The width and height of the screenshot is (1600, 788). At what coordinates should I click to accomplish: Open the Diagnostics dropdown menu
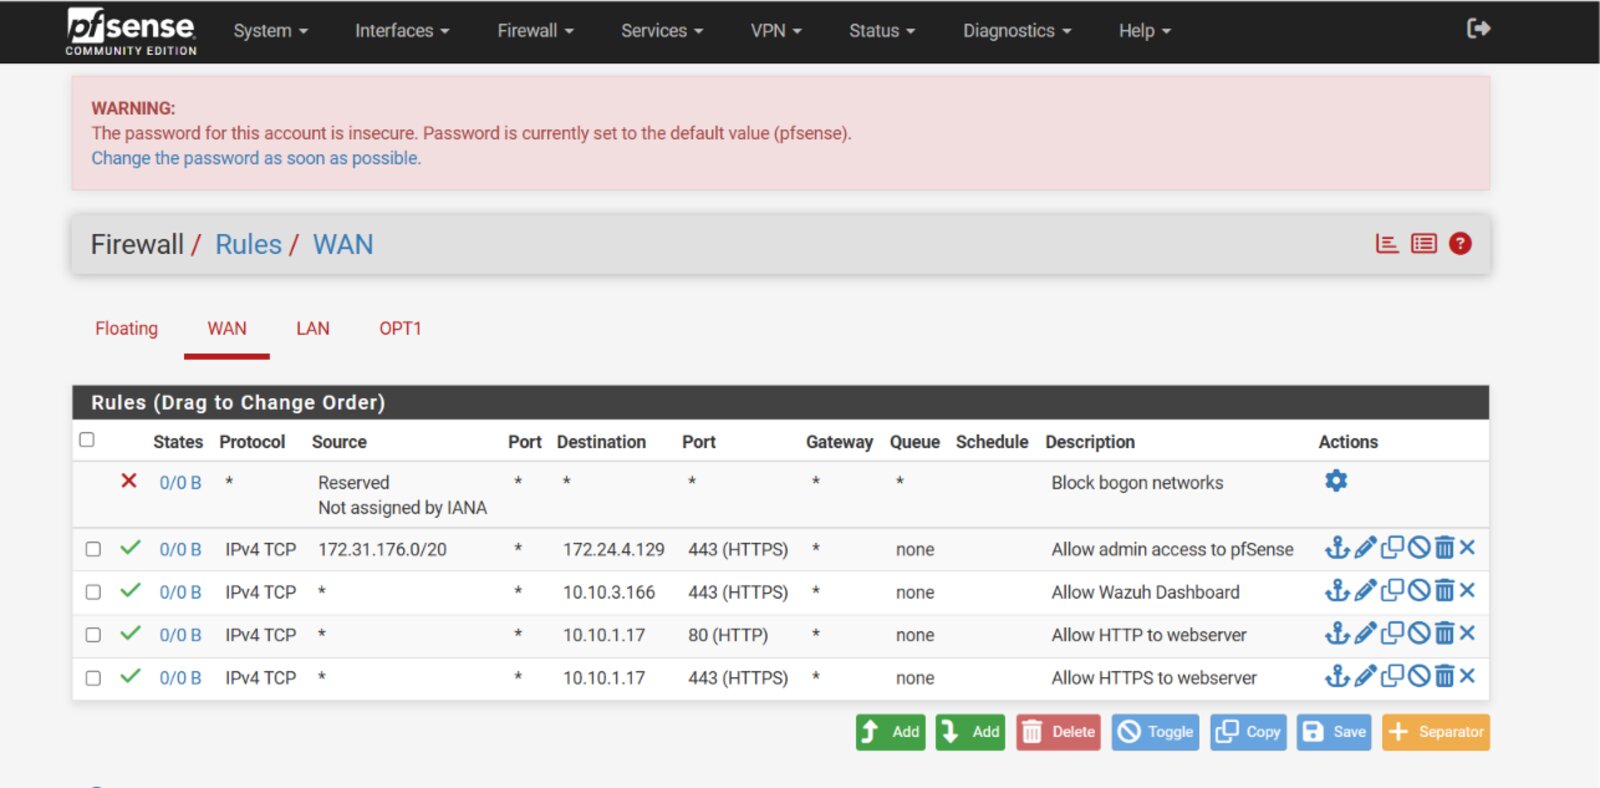click(x=1017, y=31)
